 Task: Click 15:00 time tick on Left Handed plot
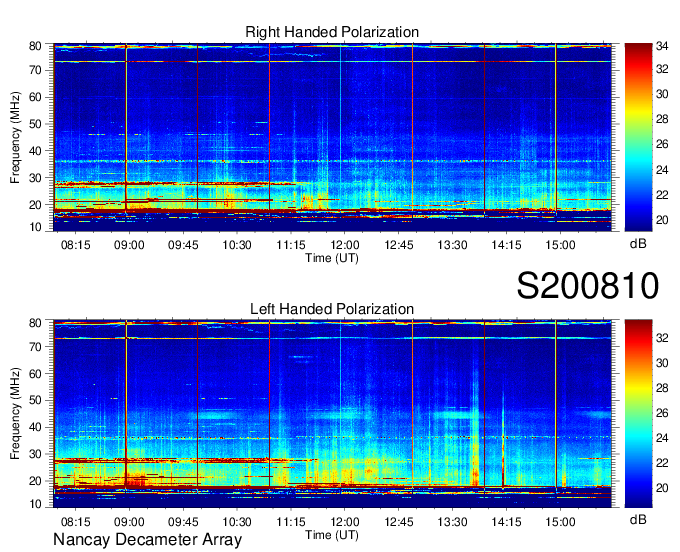point(560,522)
